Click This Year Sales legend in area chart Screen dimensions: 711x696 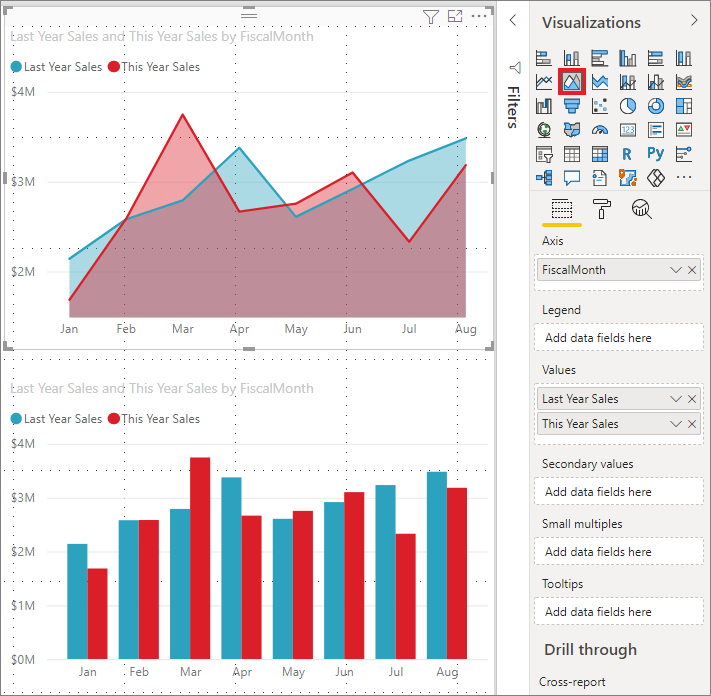tap(154, 67)
